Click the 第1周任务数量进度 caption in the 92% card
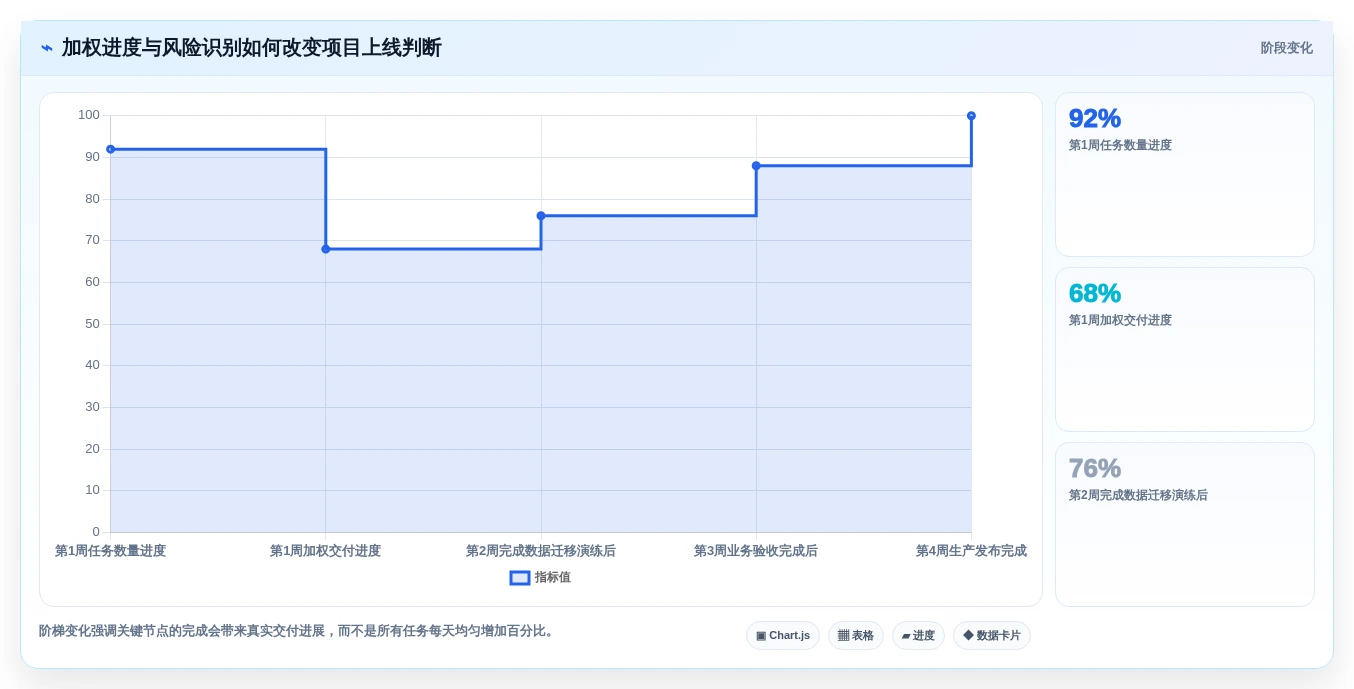Viewport: 1354px width, 689px height. (x=1120, y=145)
